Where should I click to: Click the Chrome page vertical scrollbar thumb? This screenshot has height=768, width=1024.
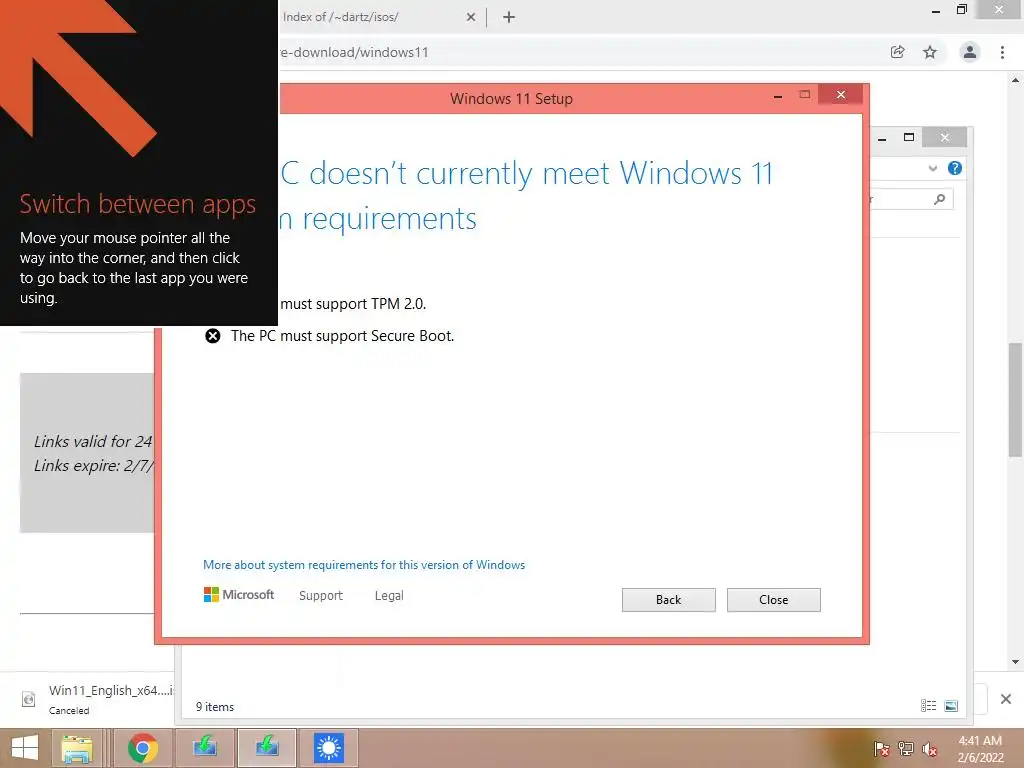coord(1016,400)
